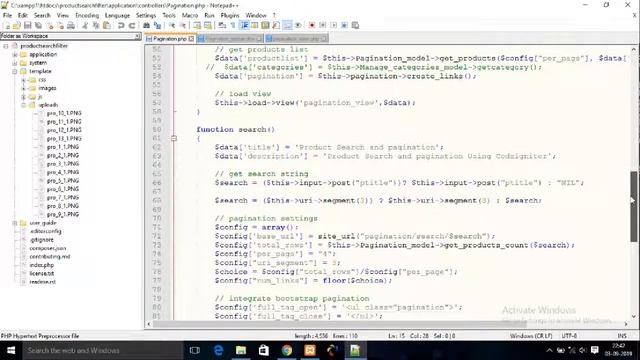Open the File menu
The height and width of the screenshot is (360, 640).
(7, 15)
